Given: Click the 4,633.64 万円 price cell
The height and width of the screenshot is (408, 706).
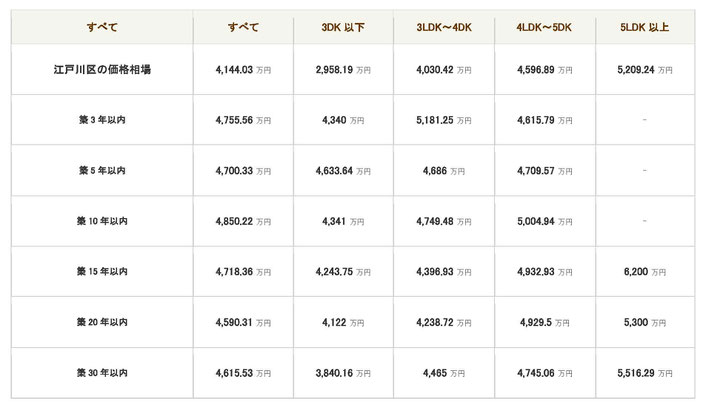Looking at the screenshot, I should coord(343,171).
